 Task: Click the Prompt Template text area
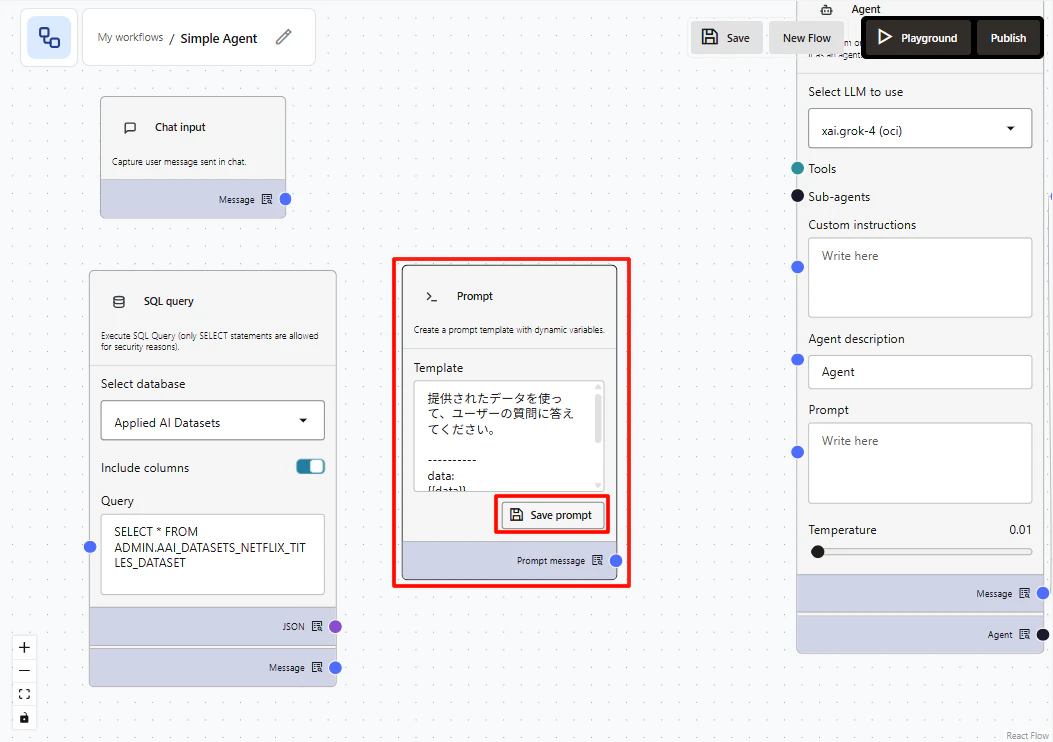tap(508, 436)
